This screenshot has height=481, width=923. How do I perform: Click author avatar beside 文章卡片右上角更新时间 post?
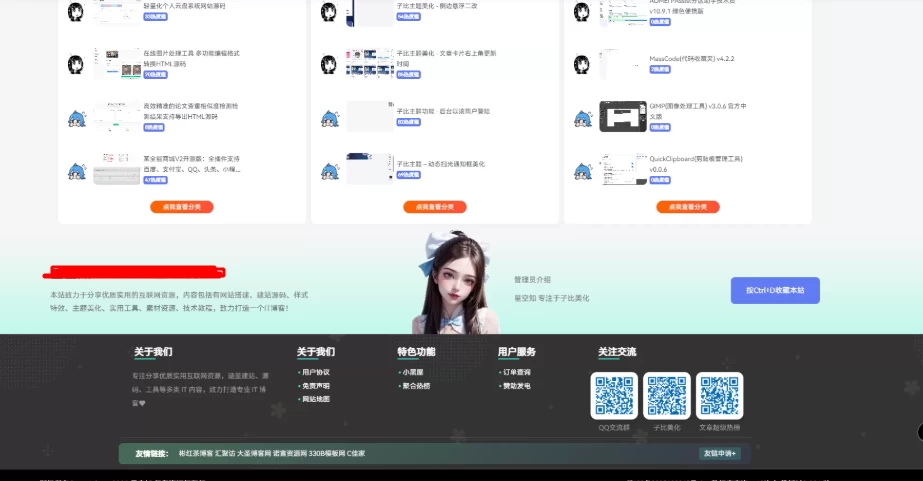tap(328, 64)
